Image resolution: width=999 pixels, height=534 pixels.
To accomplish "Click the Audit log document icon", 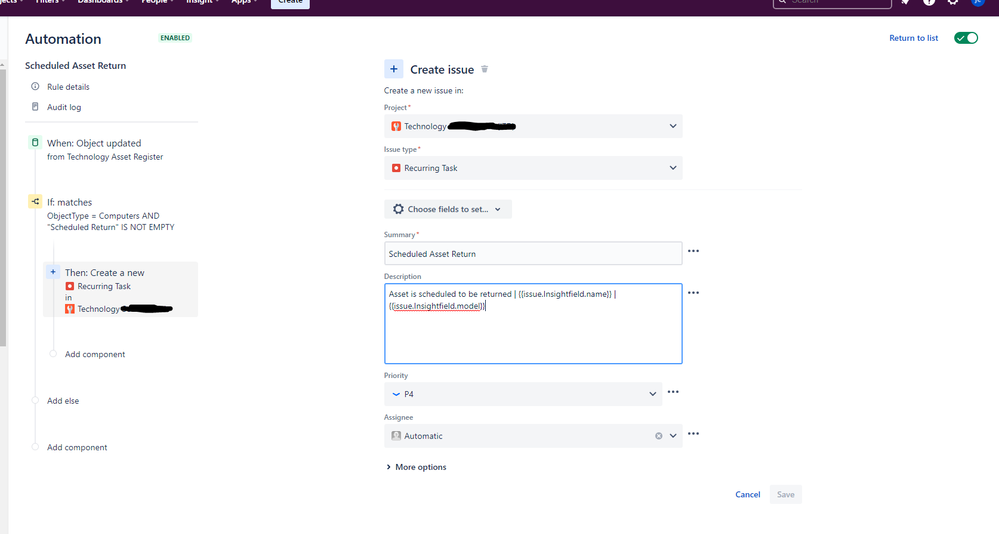I will click(x=35, y=107).
